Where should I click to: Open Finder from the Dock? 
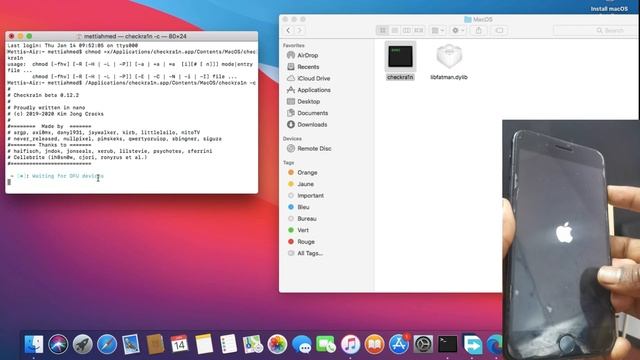coord(34,344)
